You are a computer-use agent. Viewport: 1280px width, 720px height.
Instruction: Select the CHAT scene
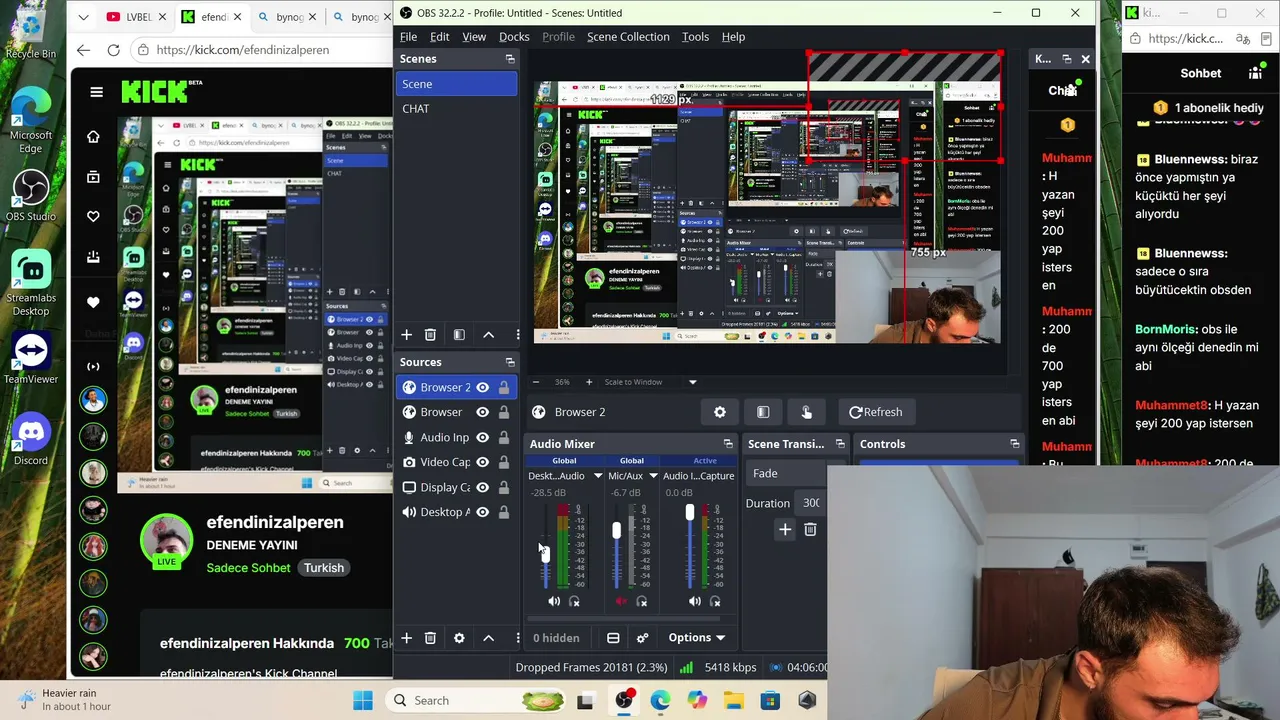point(456,109)
